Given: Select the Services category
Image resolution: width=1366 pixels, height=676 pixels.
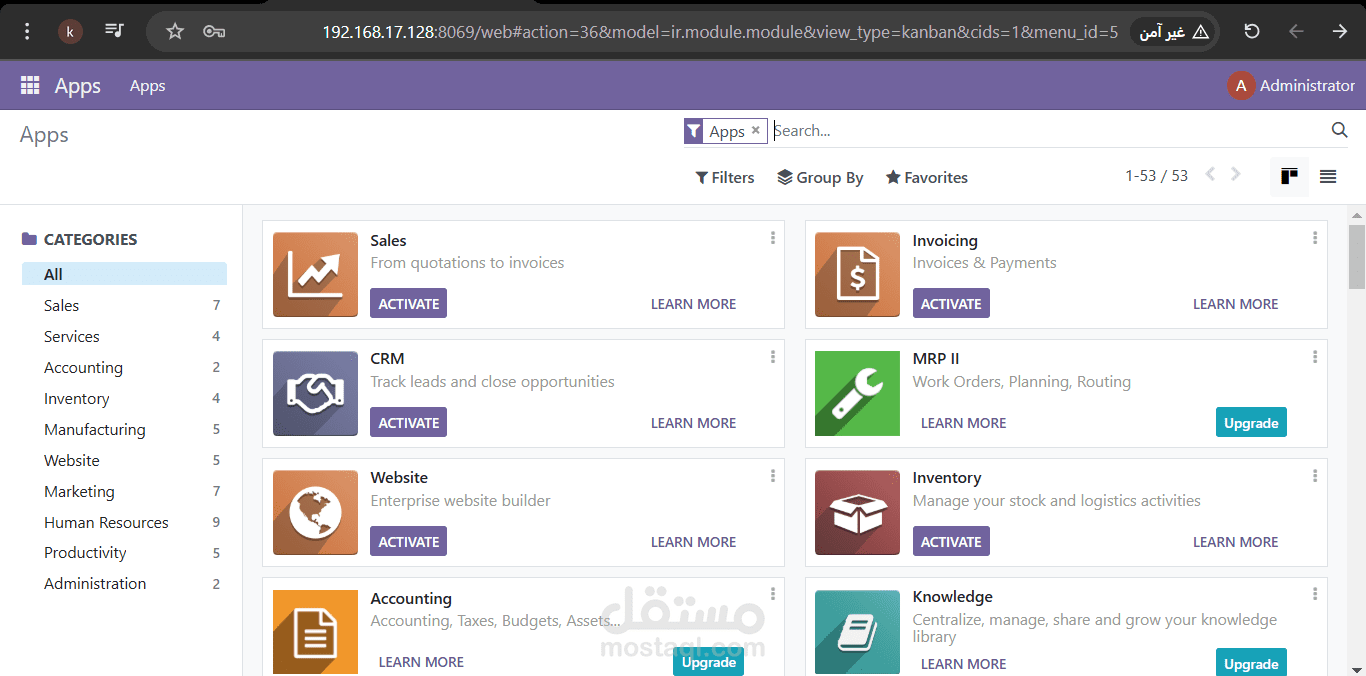Looking at the screenshot, I should 124,336.
